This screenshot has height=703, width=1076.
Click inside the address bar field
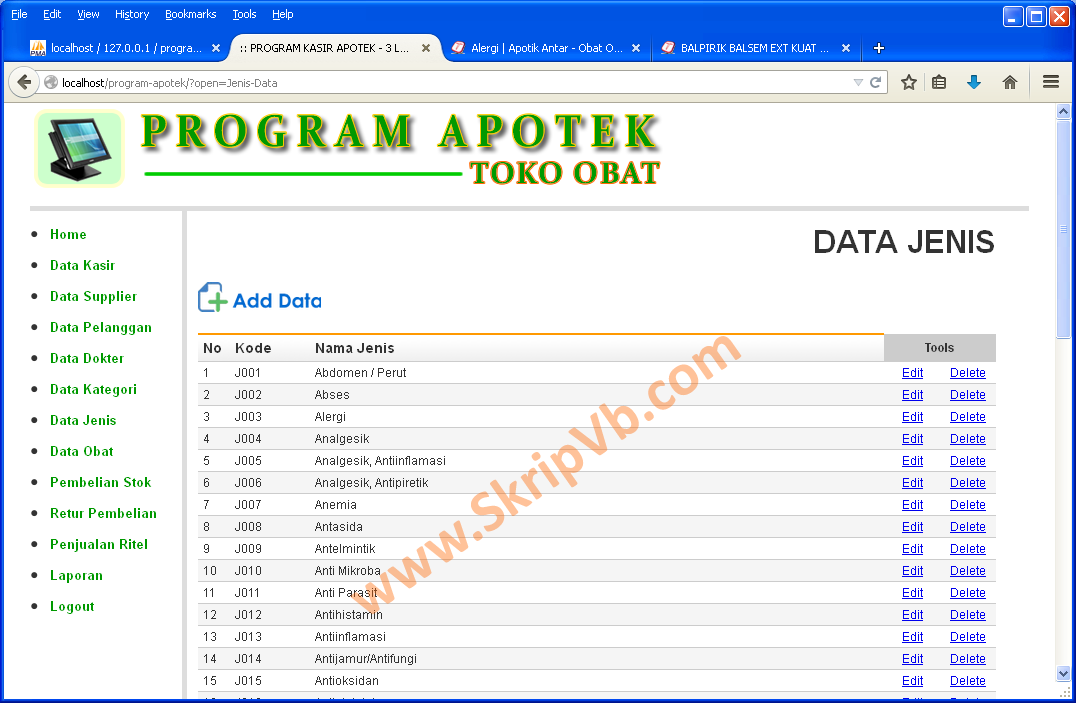tap(400, 82)
